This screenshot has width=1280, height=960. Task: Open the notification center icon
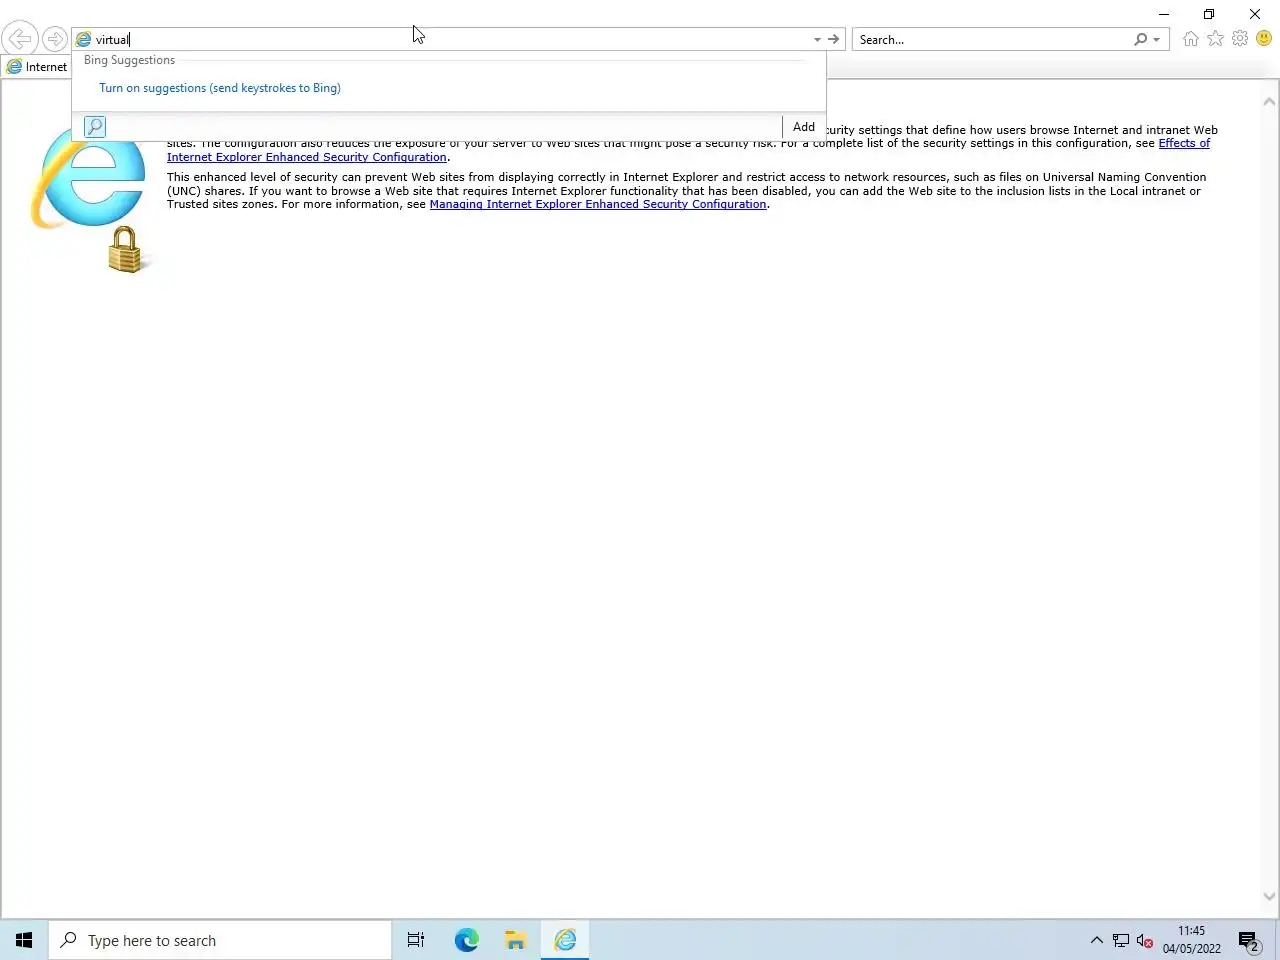click(1248, 940)
